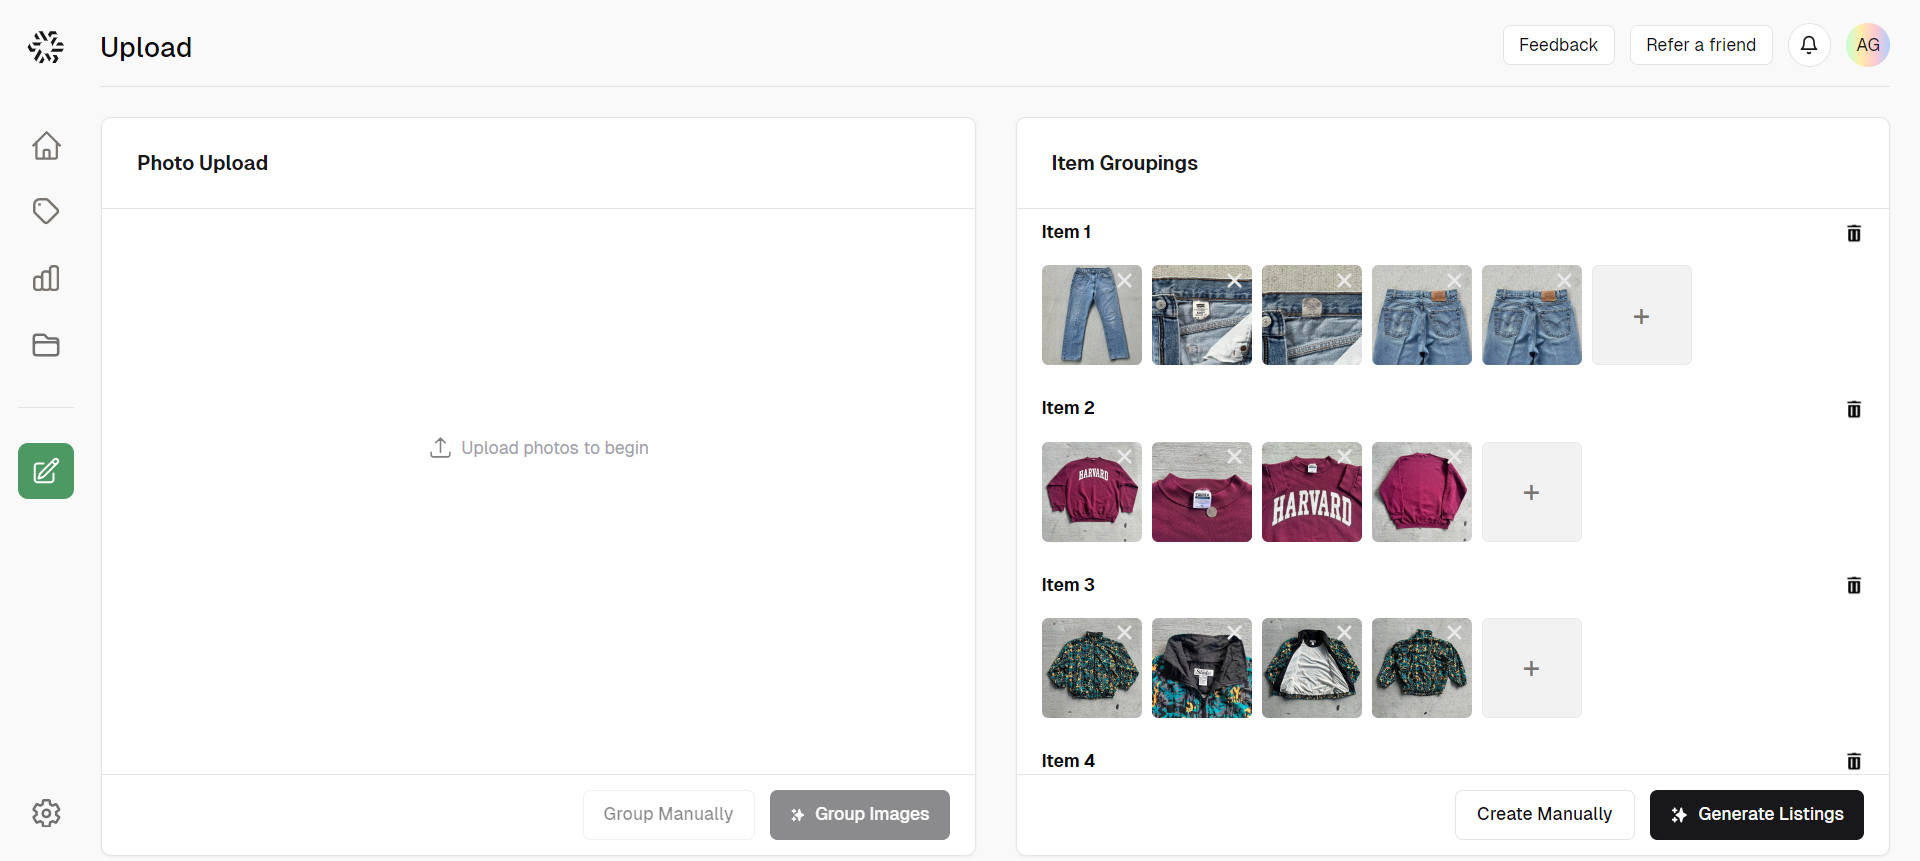Open the Home icon in the sidebar

pyautogui.click(x=46, y=145)
